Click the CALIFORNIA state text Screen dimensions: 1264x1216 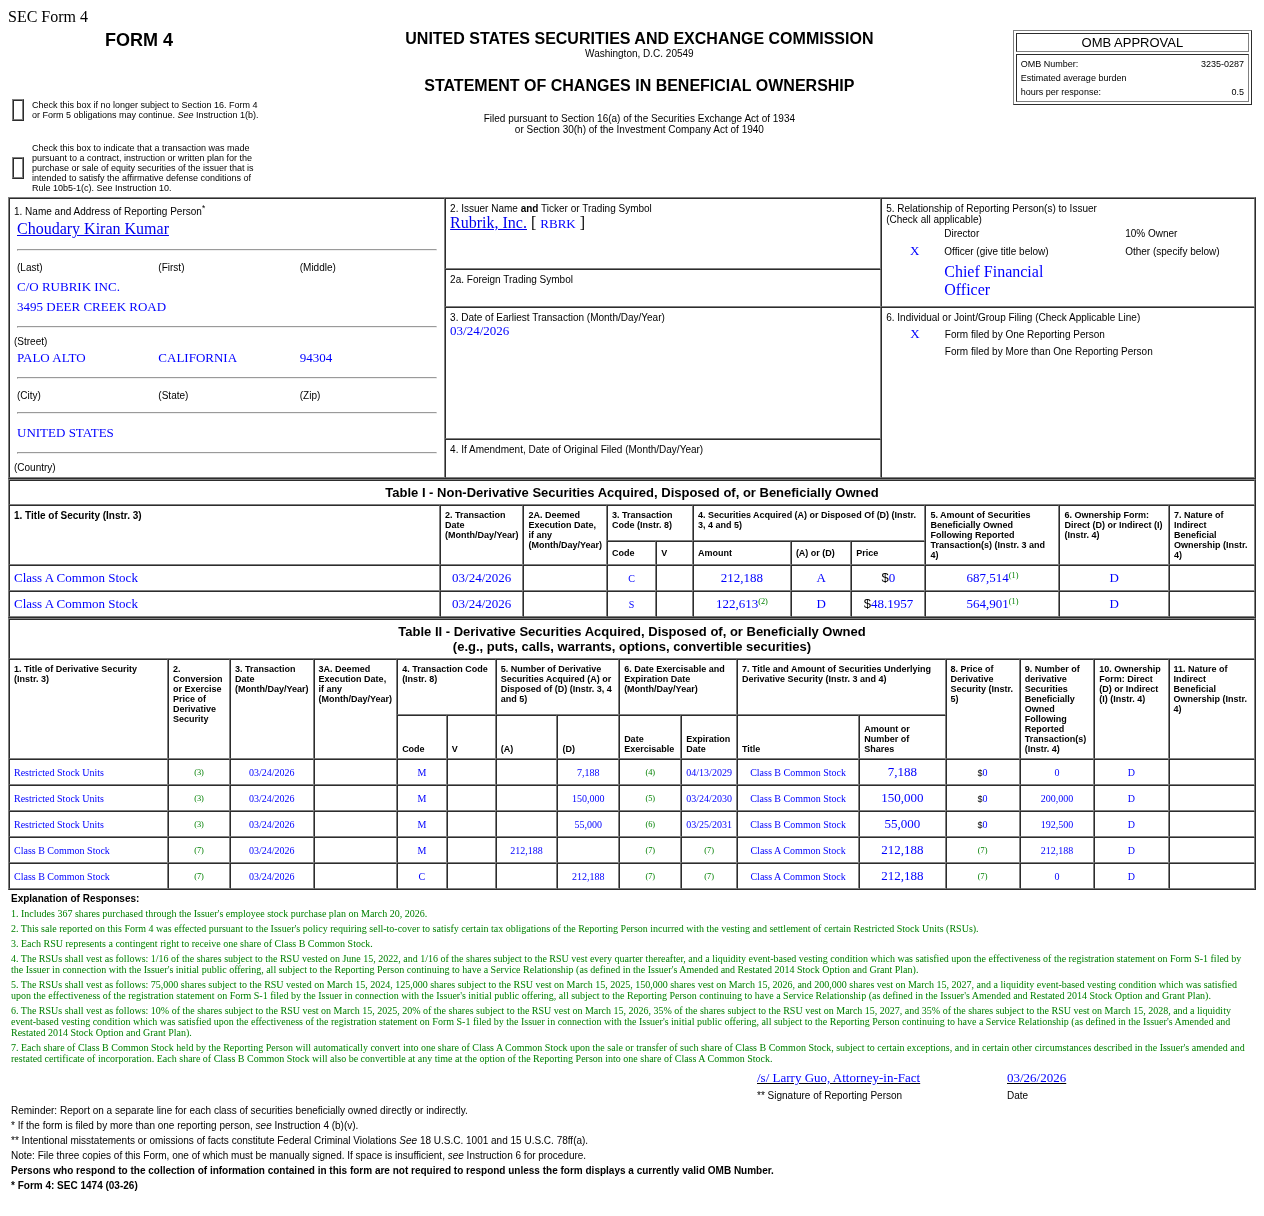click(197, 358)
